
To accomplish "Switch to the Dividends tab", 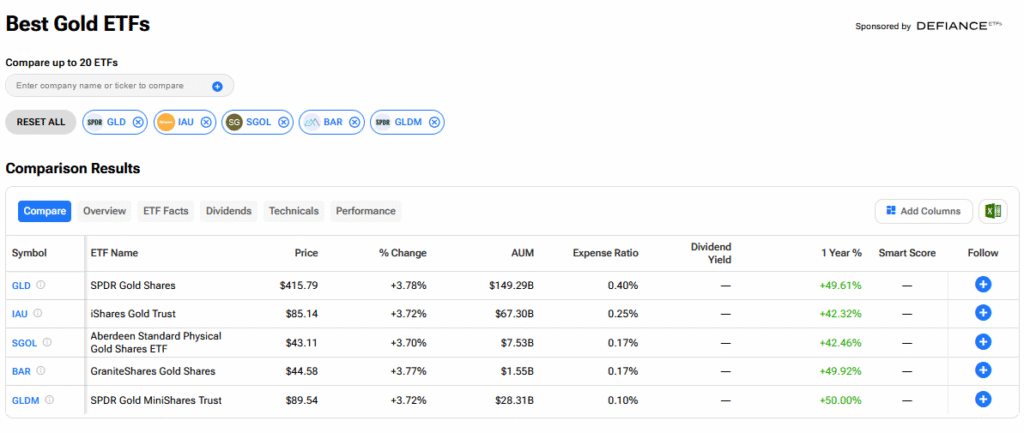I will click(229, 211).
